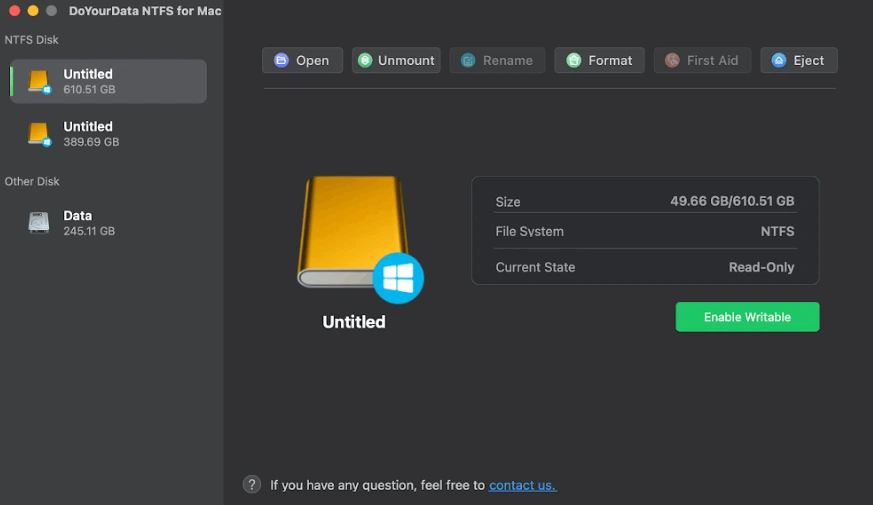Click the Current State Read-Only row

644,267
